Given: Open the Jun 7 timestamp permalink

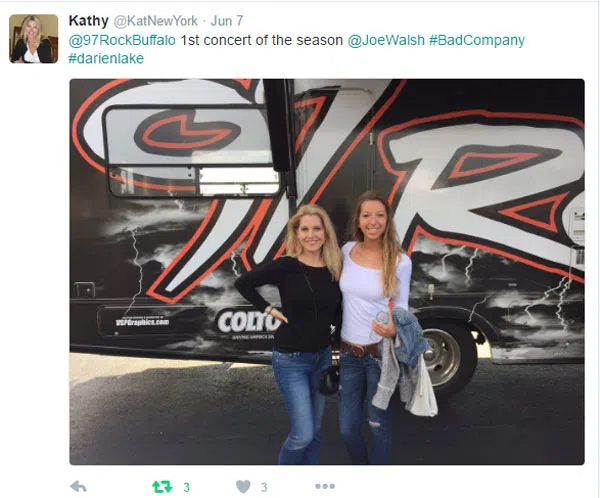Looking at the screenshot, I should [227, 21].
